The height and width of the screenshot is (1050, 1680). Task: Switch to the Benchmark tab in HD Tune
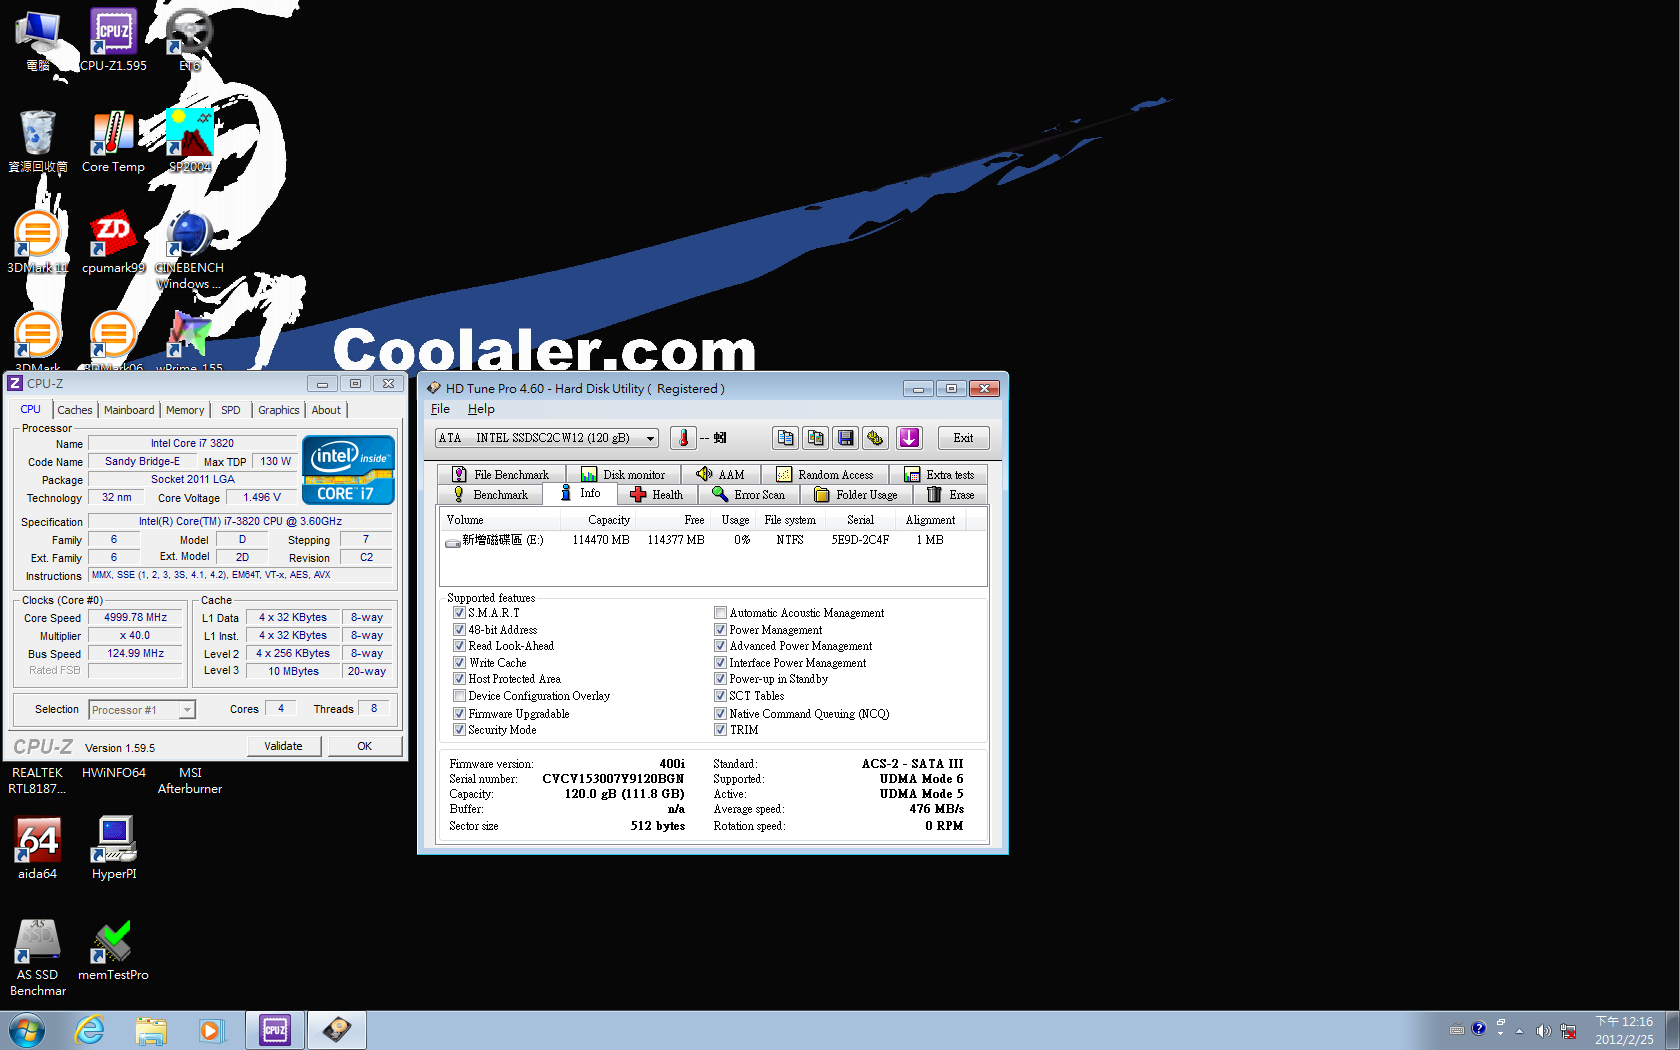[490, 495]
